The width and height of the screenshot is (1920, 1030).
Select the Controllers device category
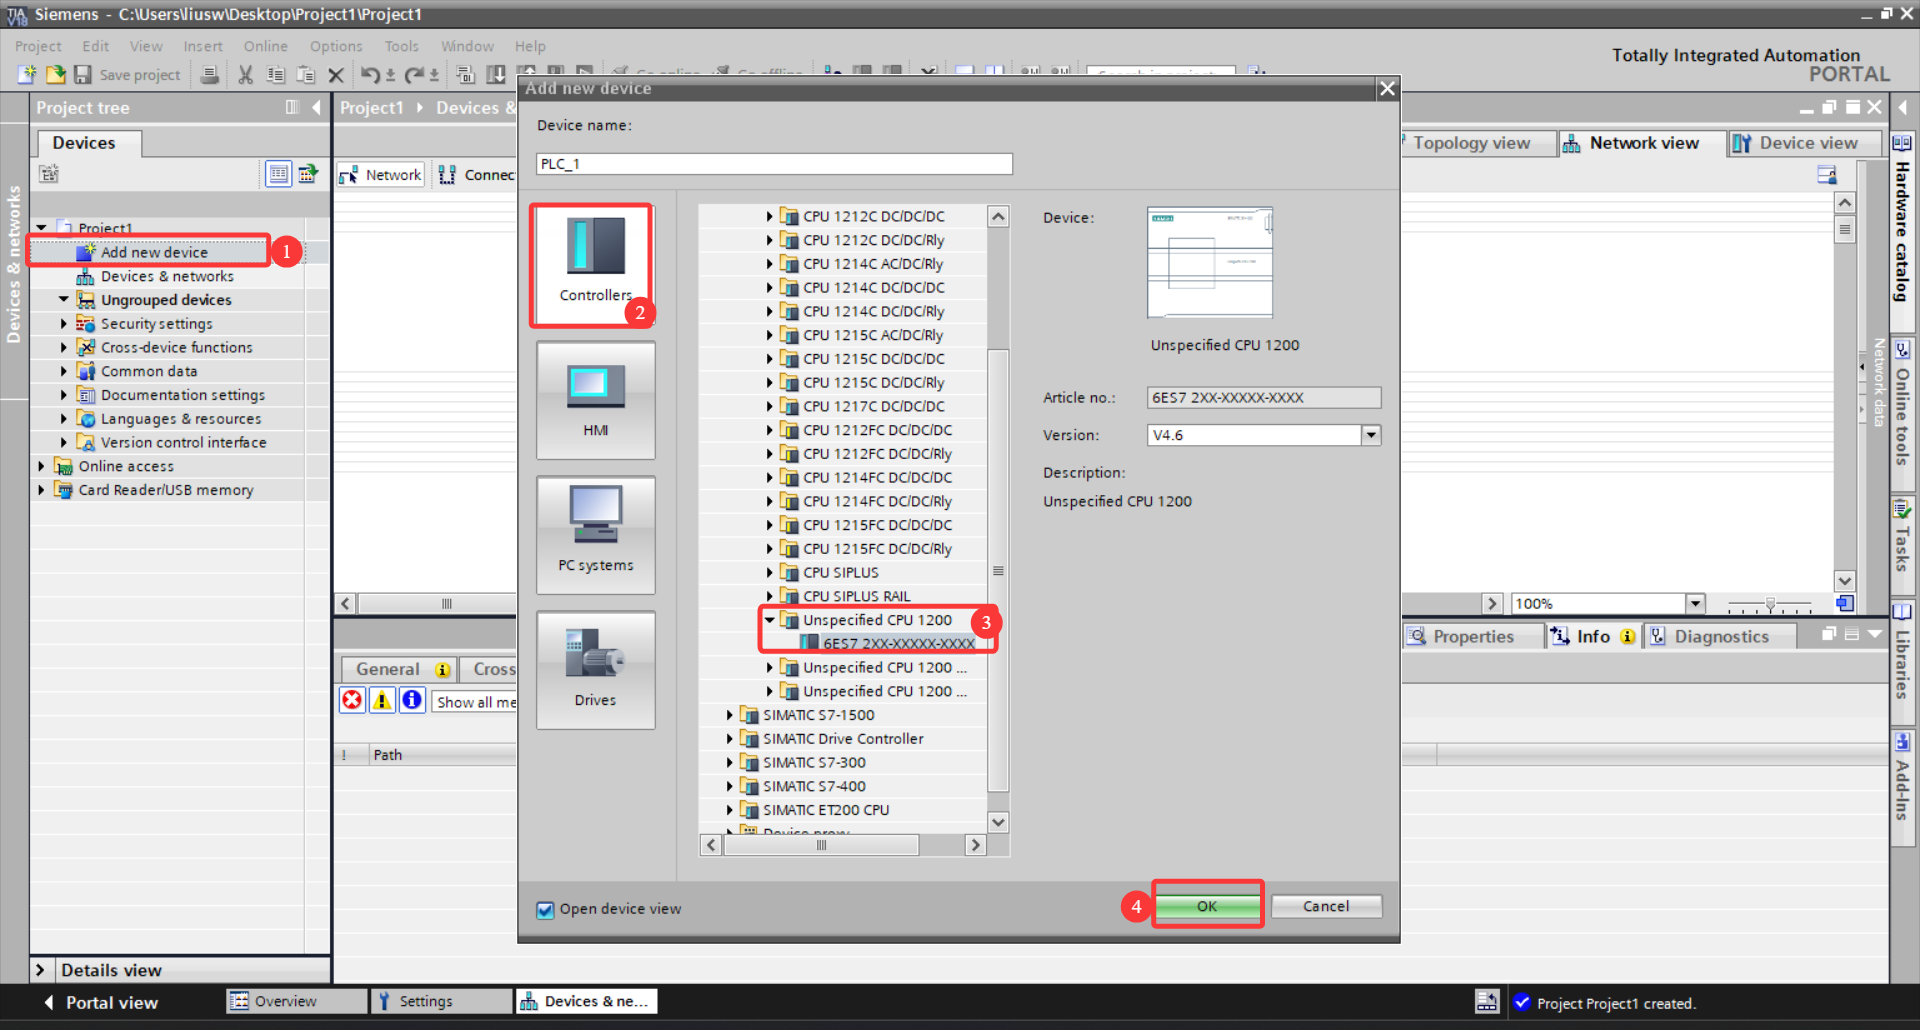(595, 264)
